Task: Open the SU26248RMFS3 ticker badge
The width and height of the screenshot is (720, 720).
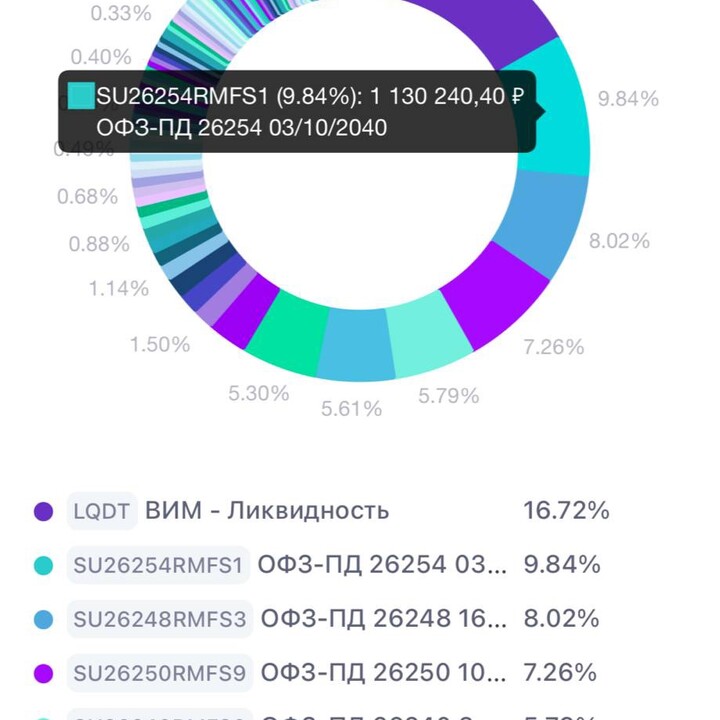Action: coord(160,619)
